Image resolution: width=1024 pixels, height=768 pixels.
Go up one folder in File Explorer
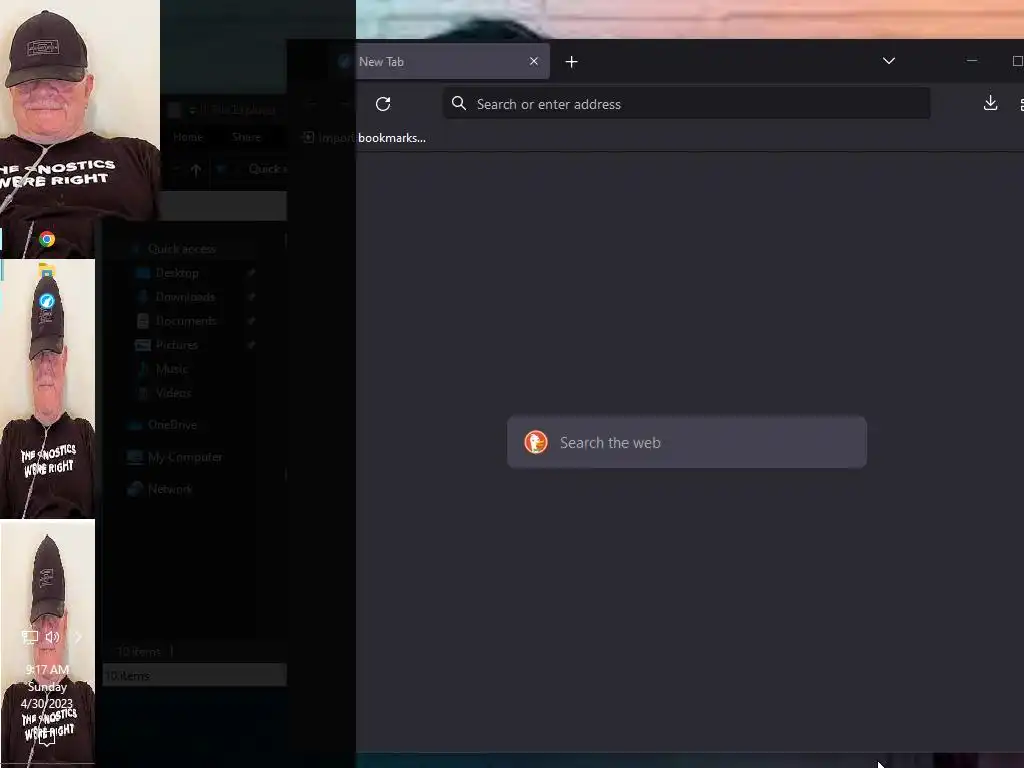pos(196,170)
